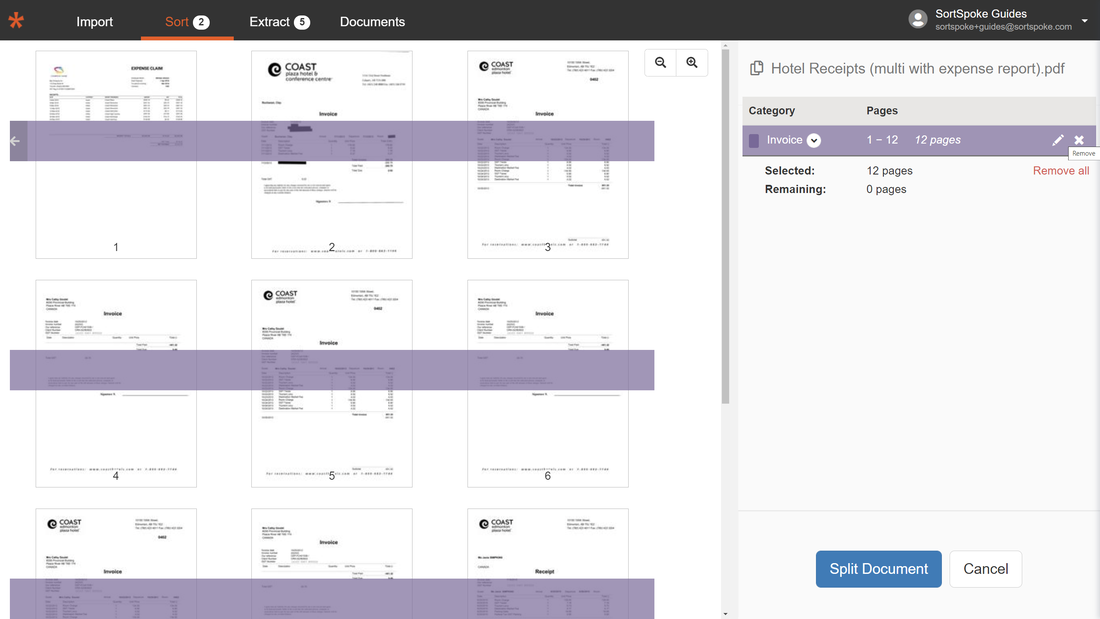Click the Split Document button
The height and width of the screenshot is (619, 1100).
coord(878,569)
